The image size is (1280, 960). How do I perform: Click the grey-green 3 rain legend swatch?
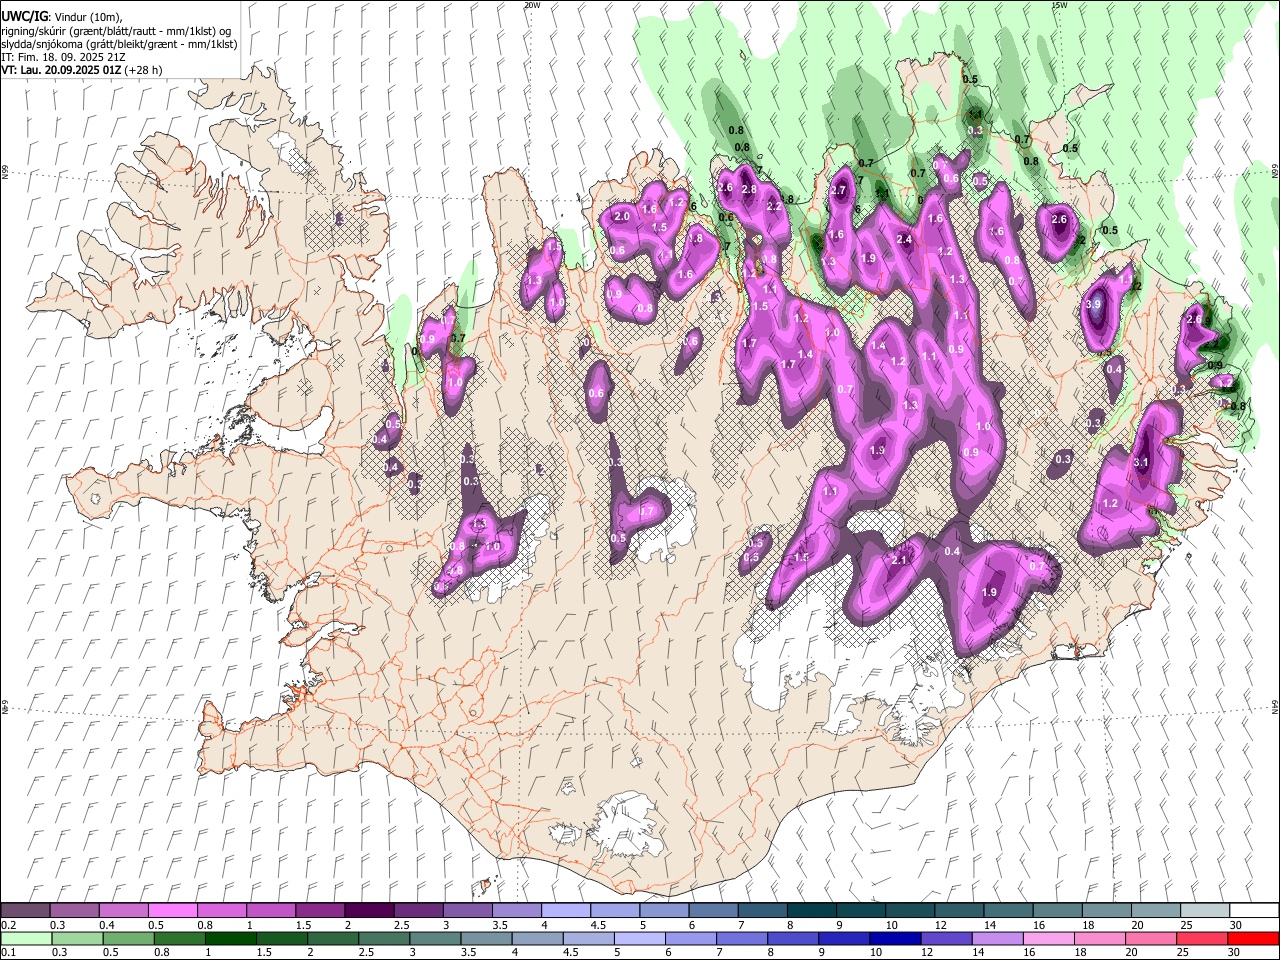[x=435, y=938]
